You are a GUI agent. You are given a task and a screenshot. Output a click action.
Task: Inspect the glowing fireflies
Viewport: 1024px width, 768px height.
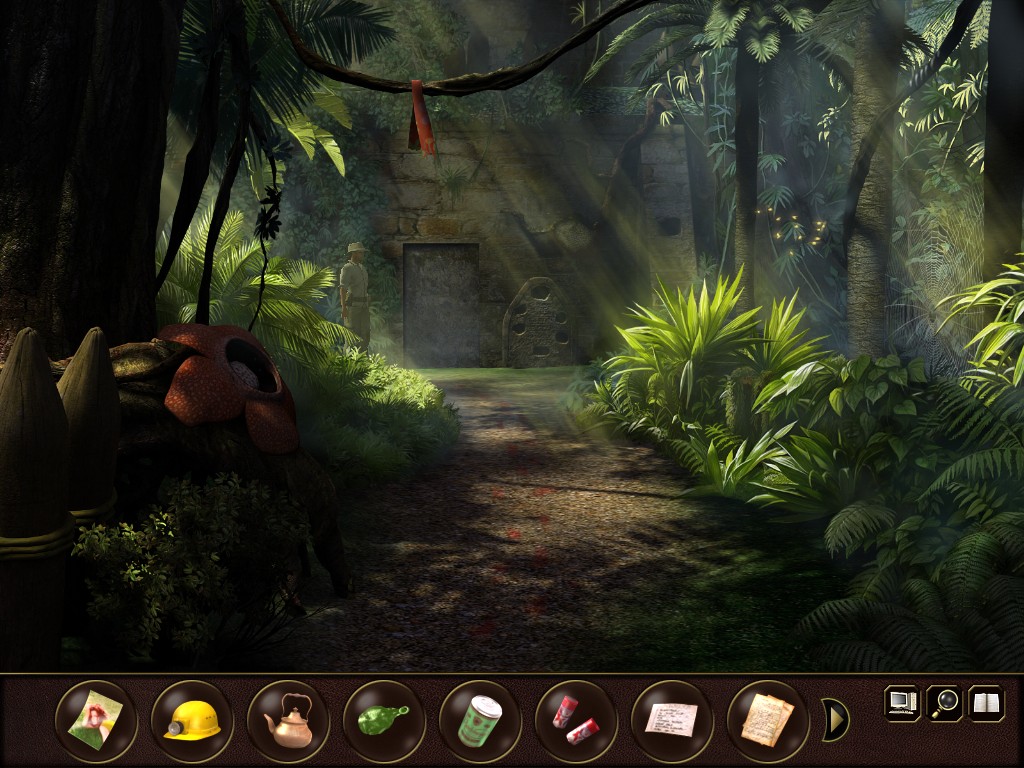[x=790, y=225]
